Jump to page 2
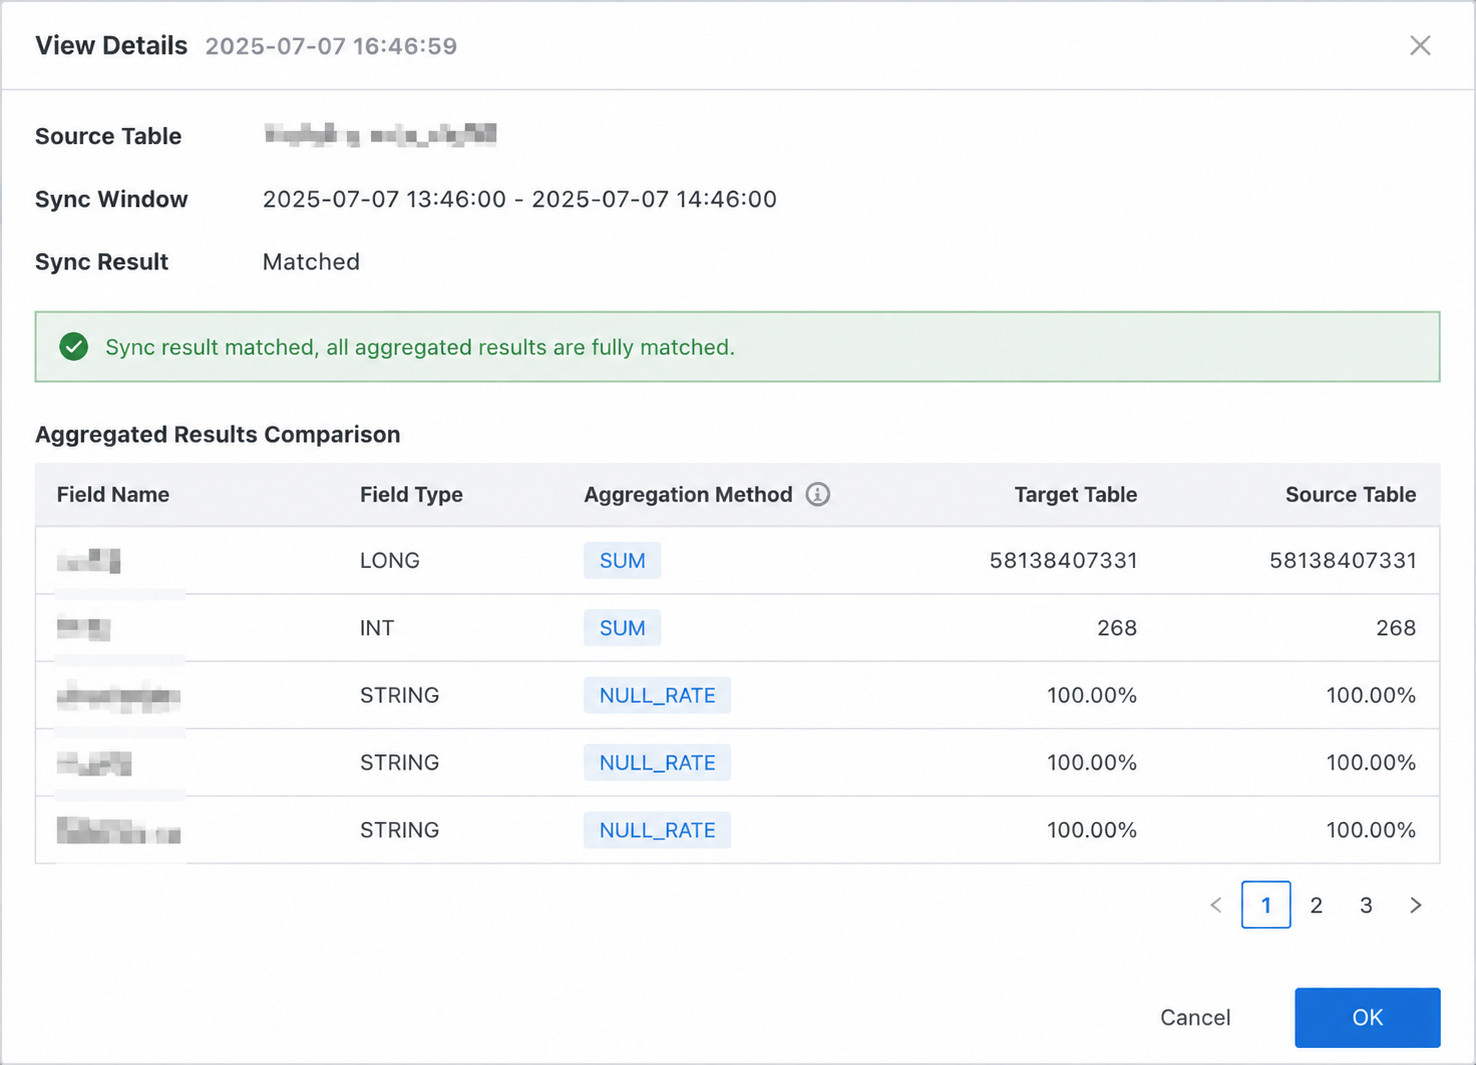This screenshot has height=1065, width=1476. [x=1316, y=905]
